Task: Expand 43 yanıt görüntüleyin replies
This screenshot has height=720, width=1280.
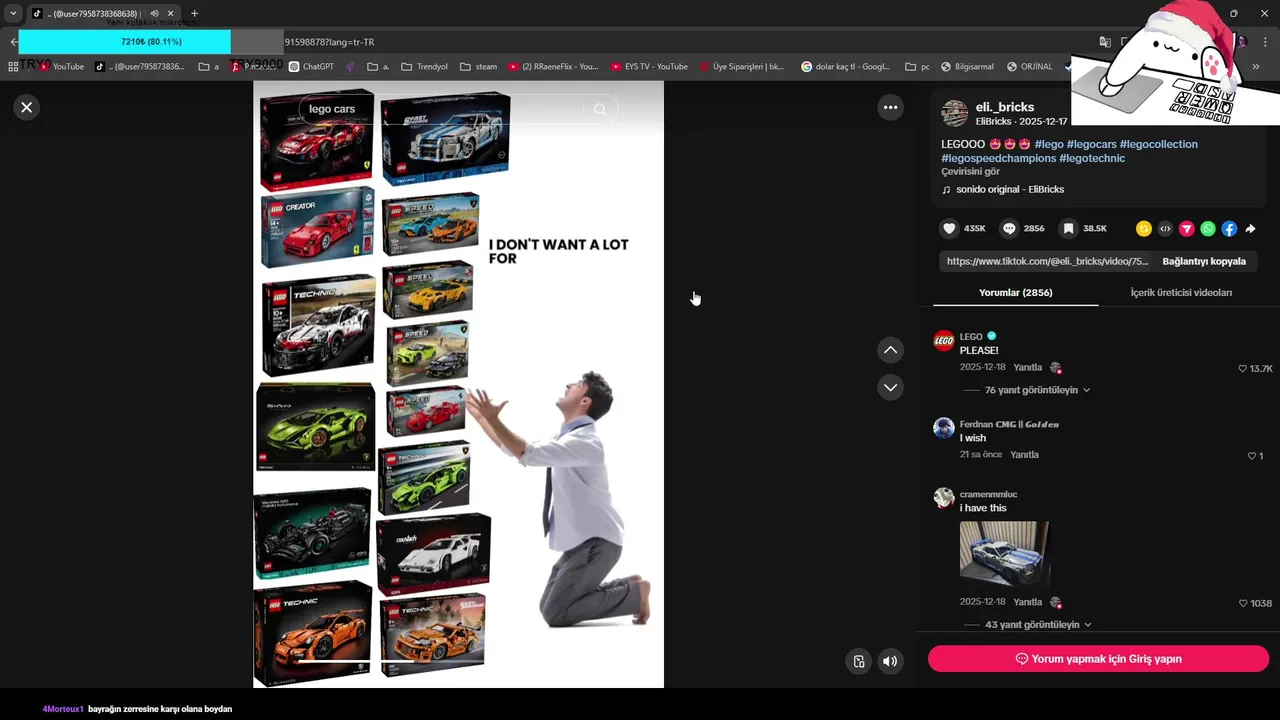Action: tap(1037, 624)
